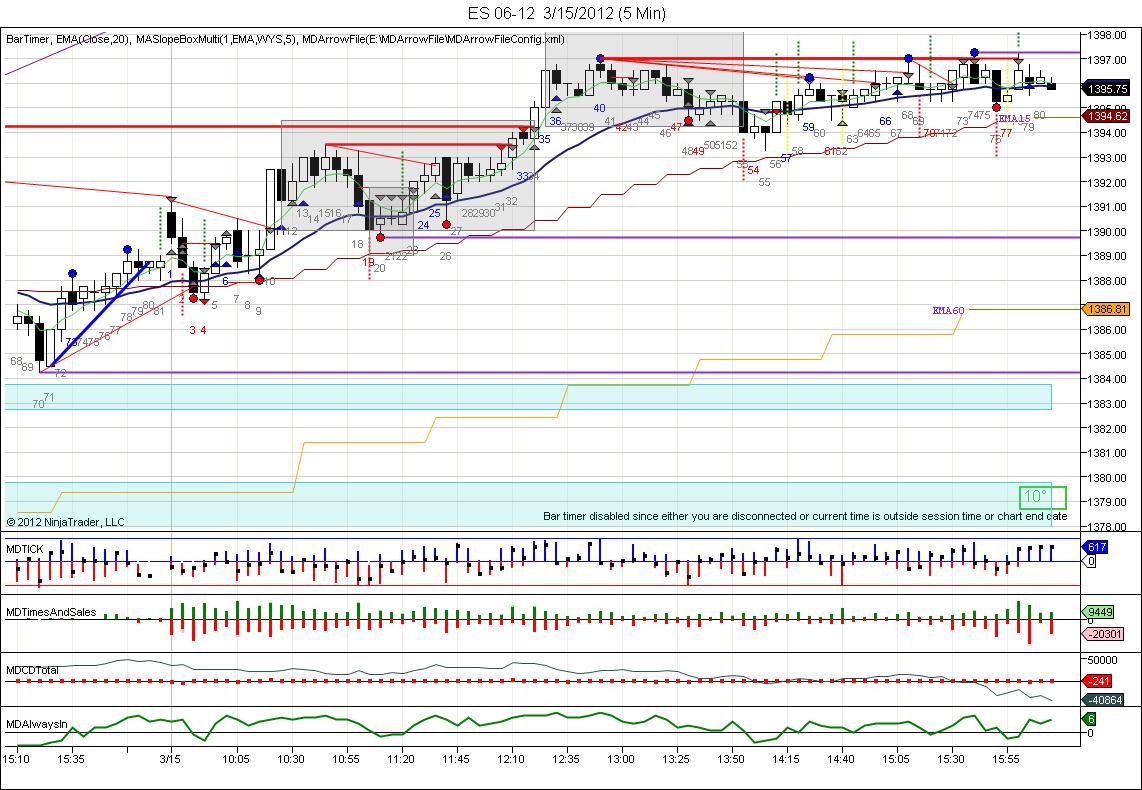Viewport: 1142px width, 790px height.
Task: Click the EMA60 line label
Action: pyautogui.click(x=948, y=310)
